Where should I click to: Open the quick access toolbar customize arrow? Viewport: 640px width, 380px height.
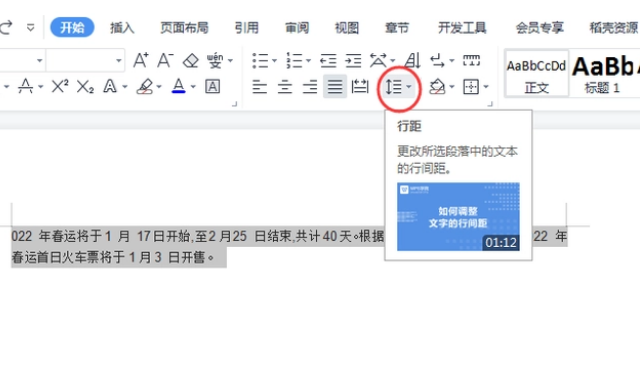(x=30, y=28)
